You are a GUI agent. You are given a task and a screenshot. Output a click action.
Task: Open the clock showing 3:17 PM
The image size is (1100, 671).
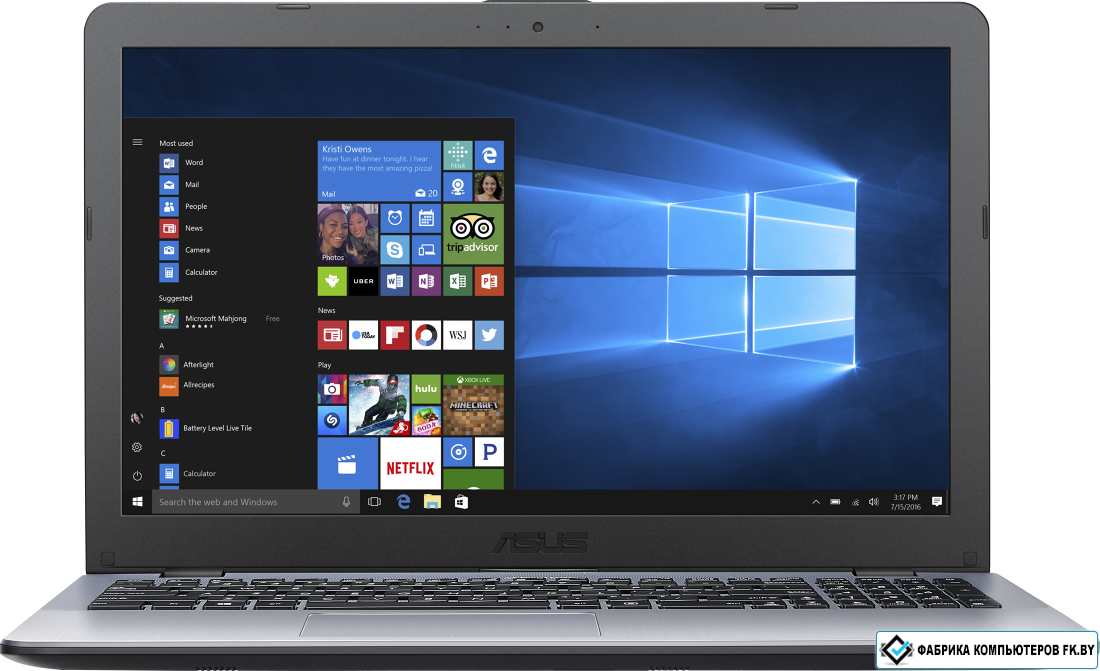905,502
